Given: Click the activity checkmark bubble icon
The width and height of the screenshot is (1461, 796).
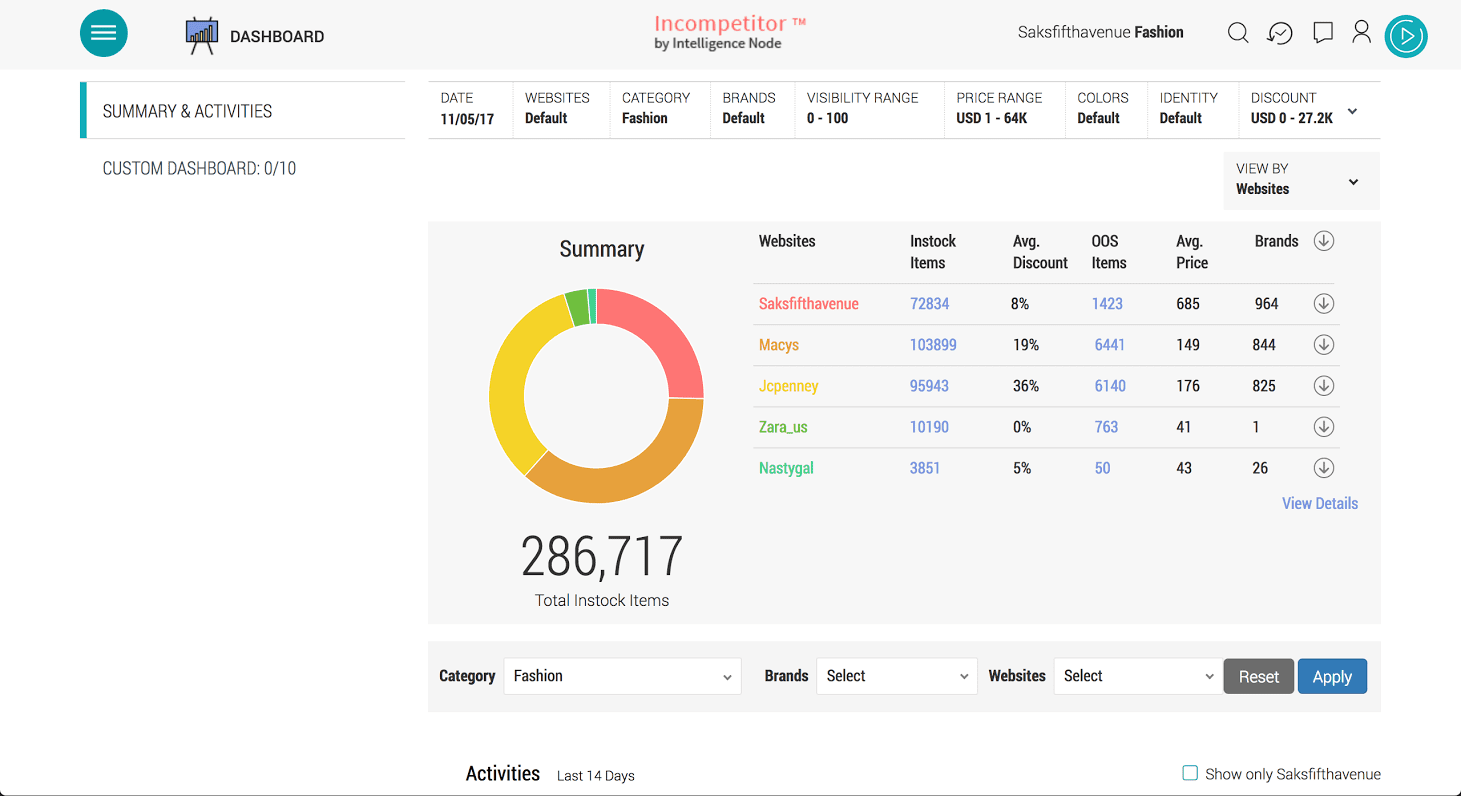Looking at the screenshot, I should (x=1279, y=33).
